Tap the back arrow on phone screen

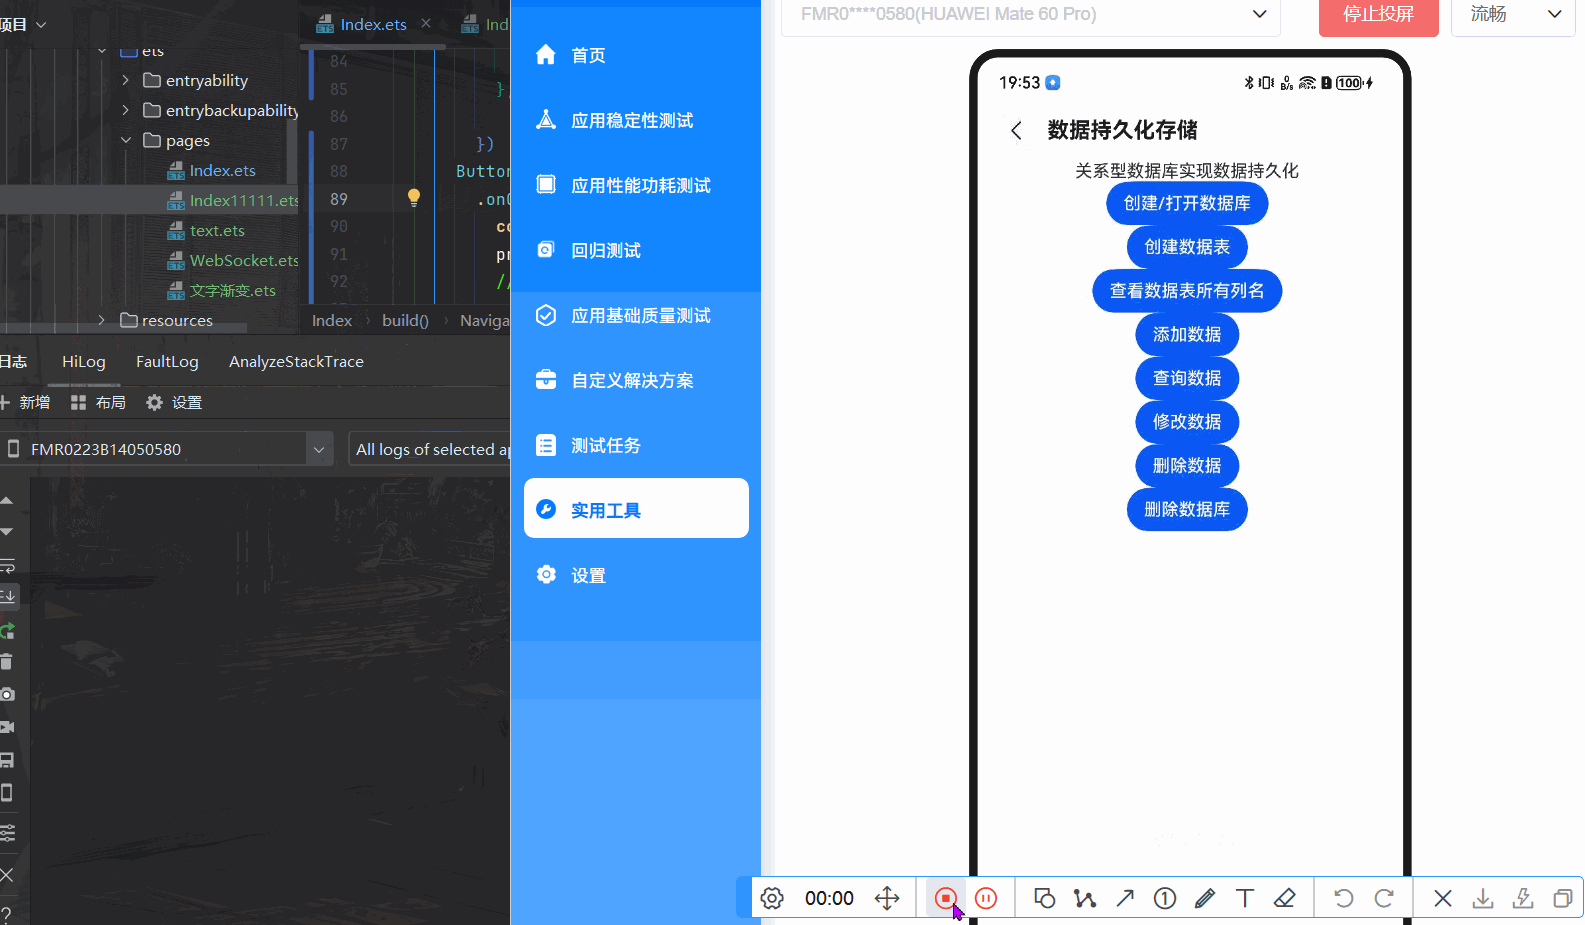point(1016,130)
